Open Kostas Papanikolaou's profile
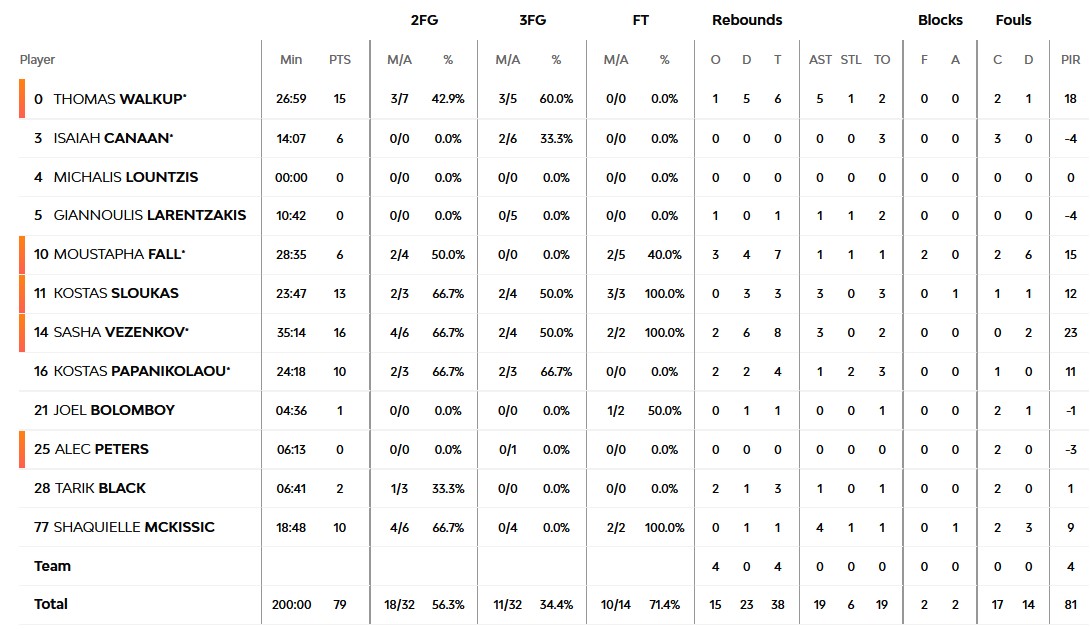 coord(141,371)
